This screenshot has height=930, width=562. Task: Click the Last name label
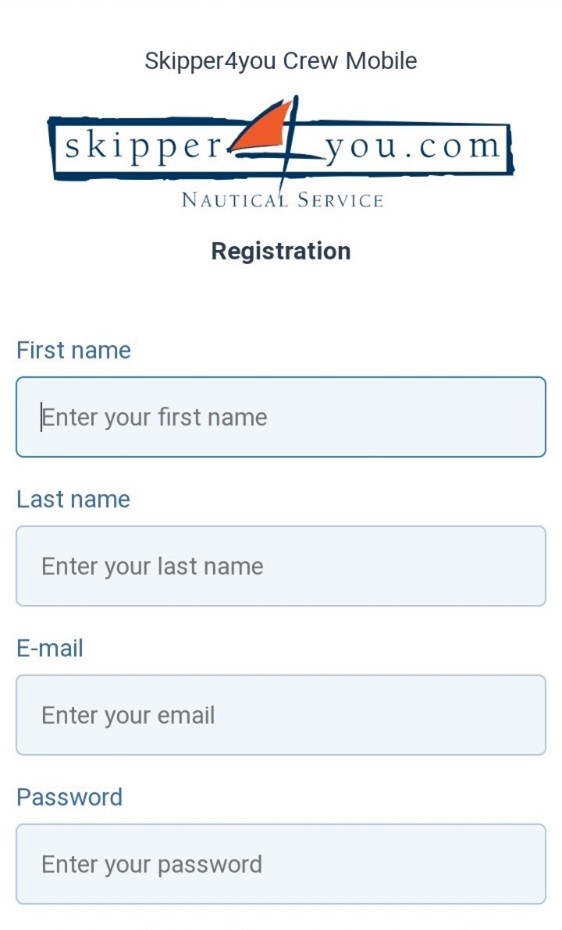74,499
